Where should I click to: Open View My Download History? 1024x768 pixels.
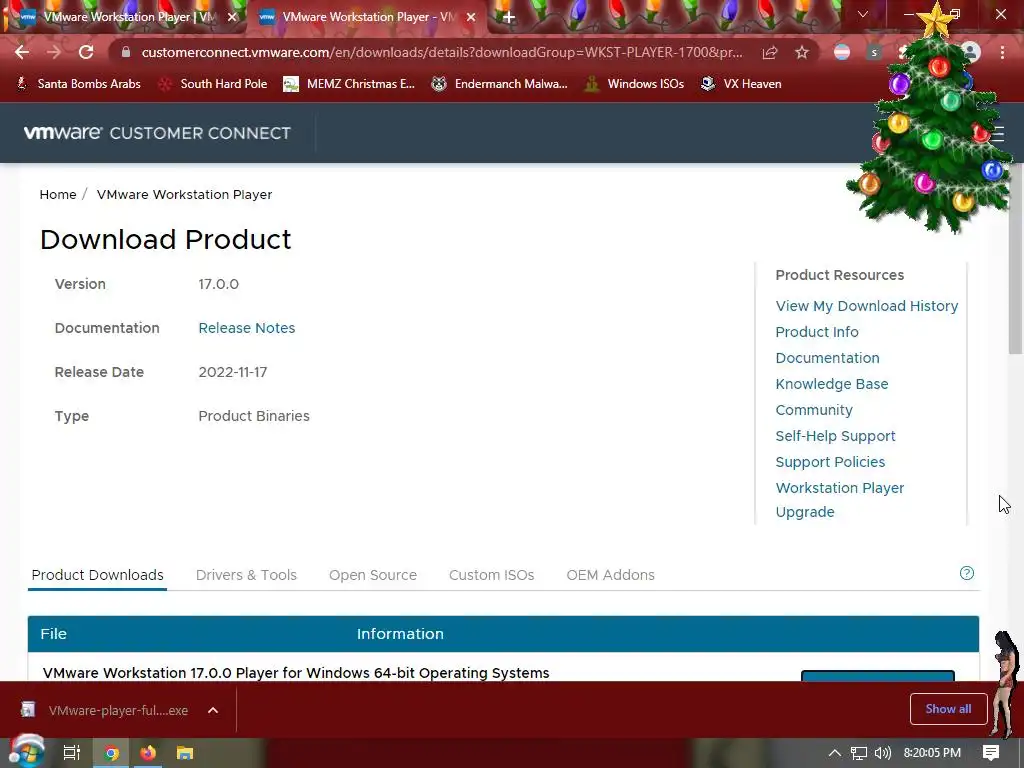click(867, 306)
